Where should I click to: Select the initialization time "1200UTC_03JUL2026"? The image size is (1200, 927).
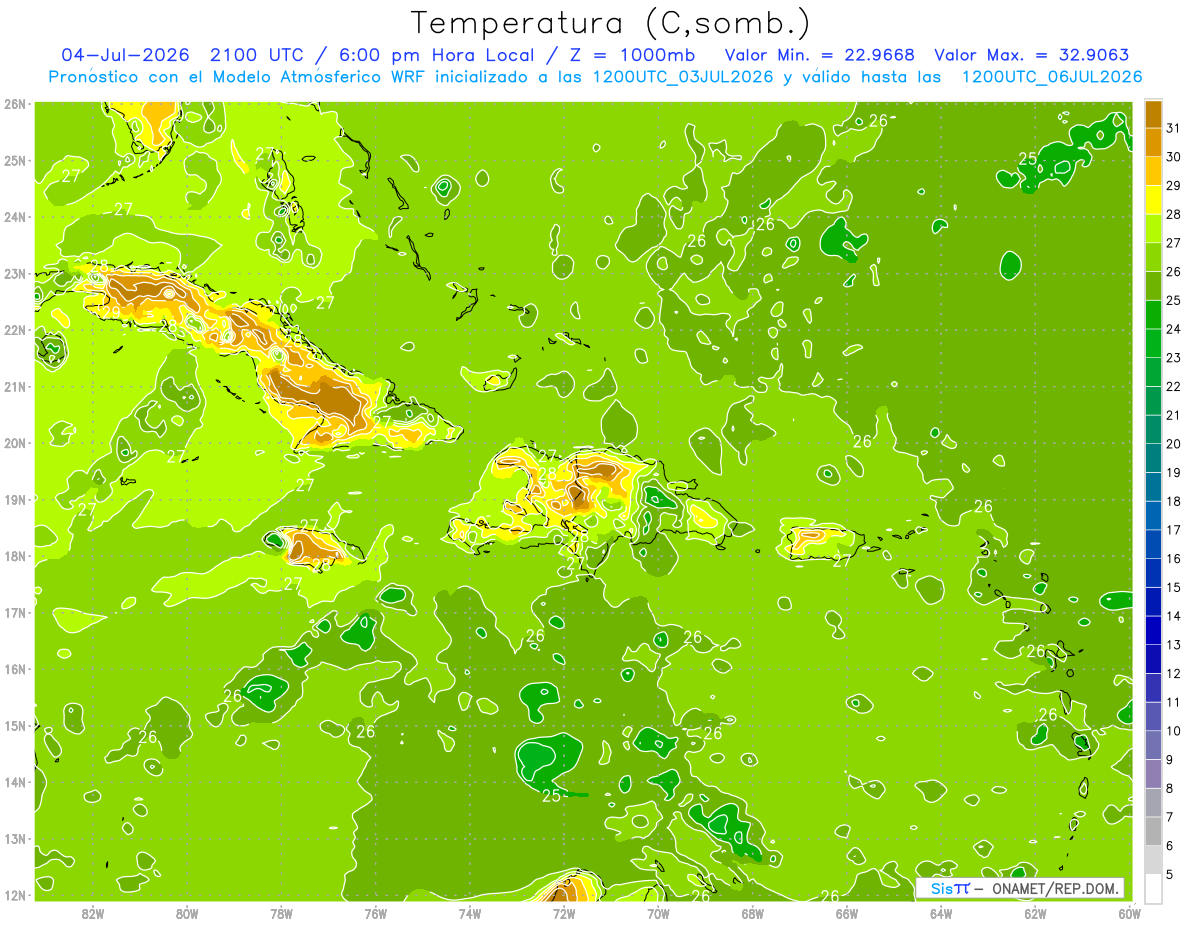tap(681, 76)
